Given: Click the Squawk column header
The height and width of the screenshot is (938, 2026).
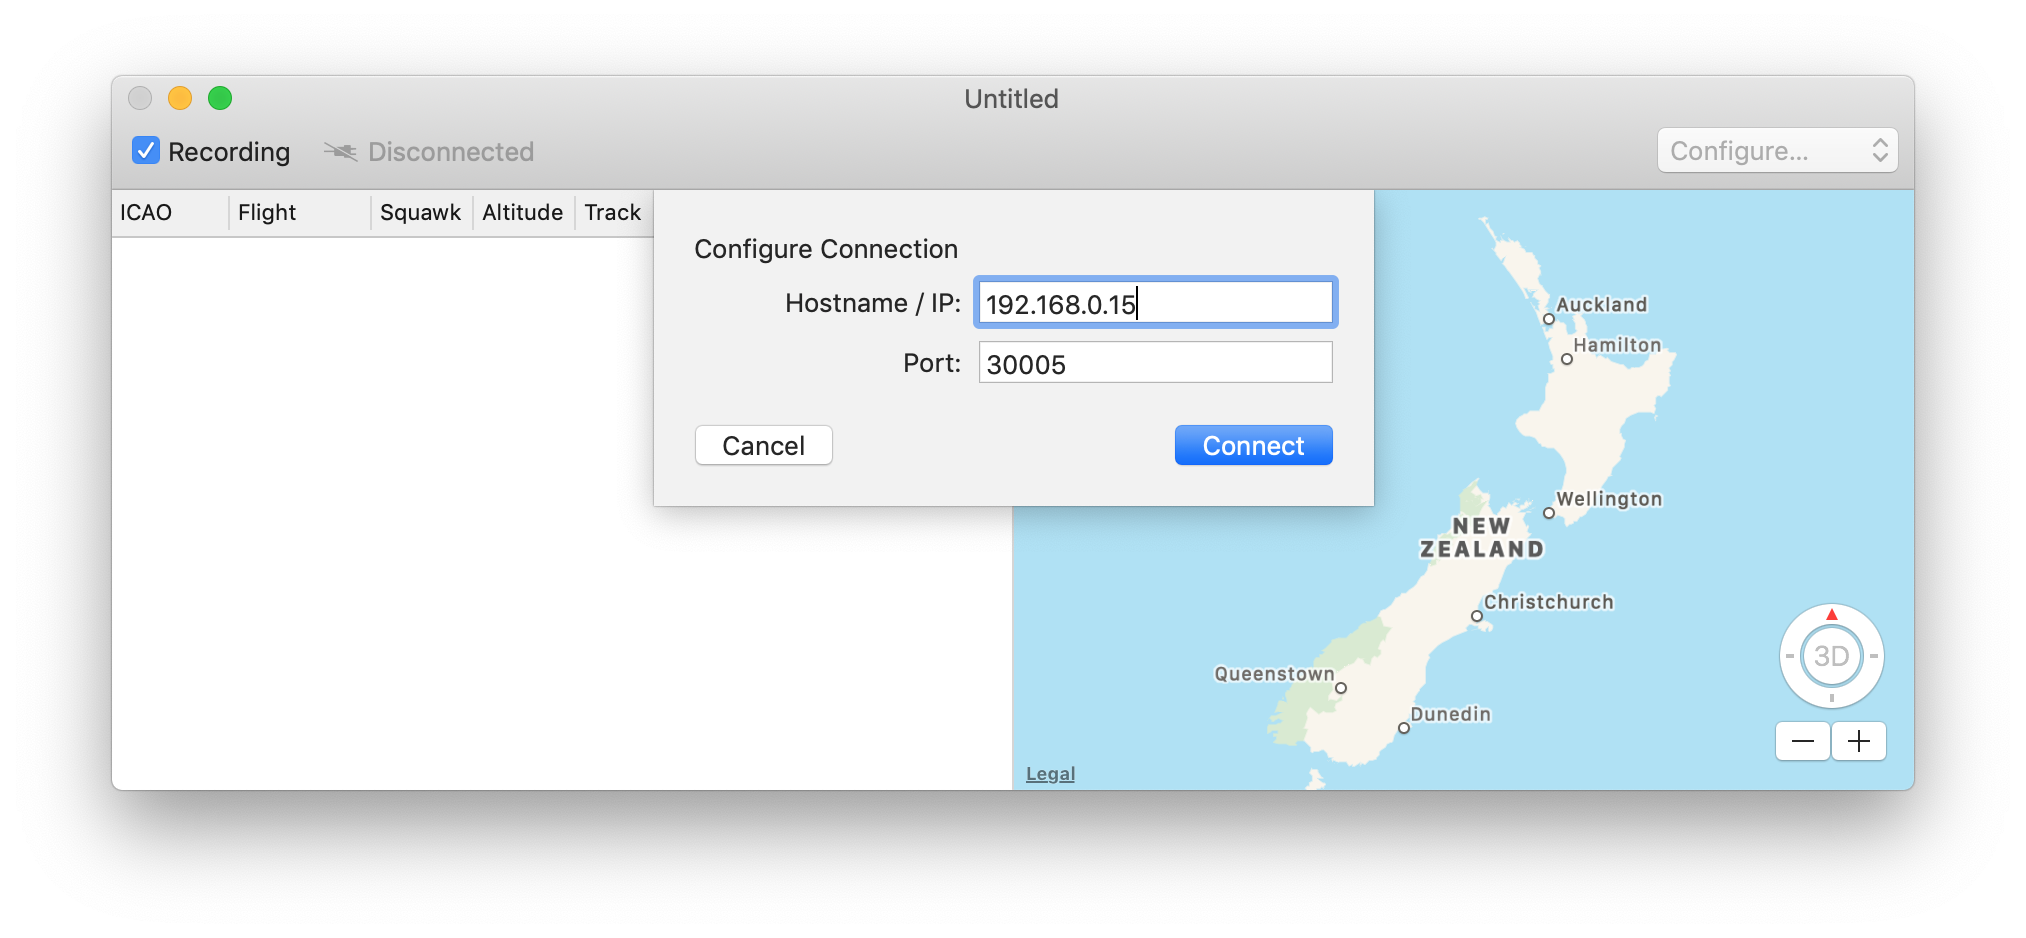Looking at the screenshot, I should click(420, 213).
